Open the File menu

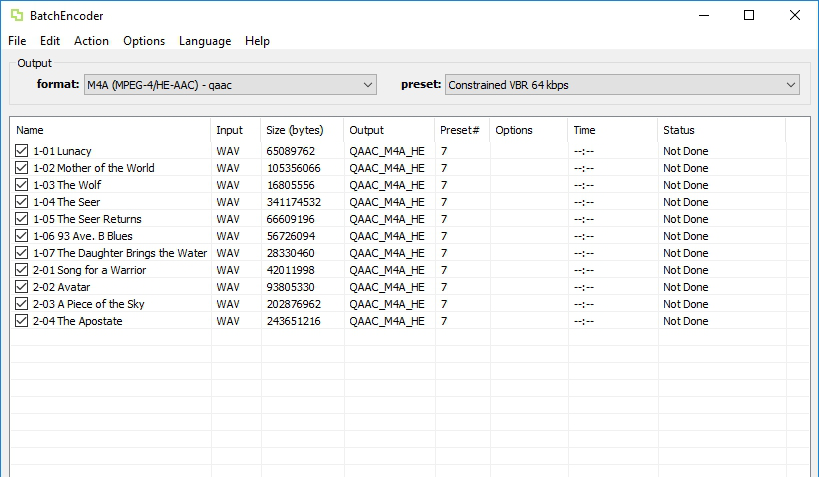coord(17,41)
